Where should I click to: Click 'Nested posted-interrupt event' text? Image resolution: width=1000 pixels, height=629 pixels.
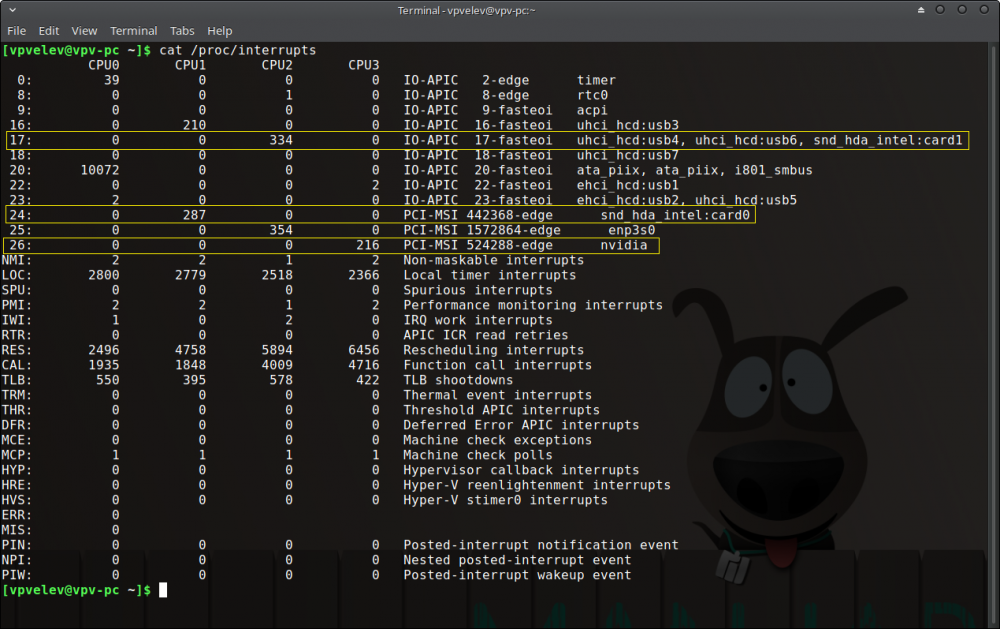coord(517,559)
